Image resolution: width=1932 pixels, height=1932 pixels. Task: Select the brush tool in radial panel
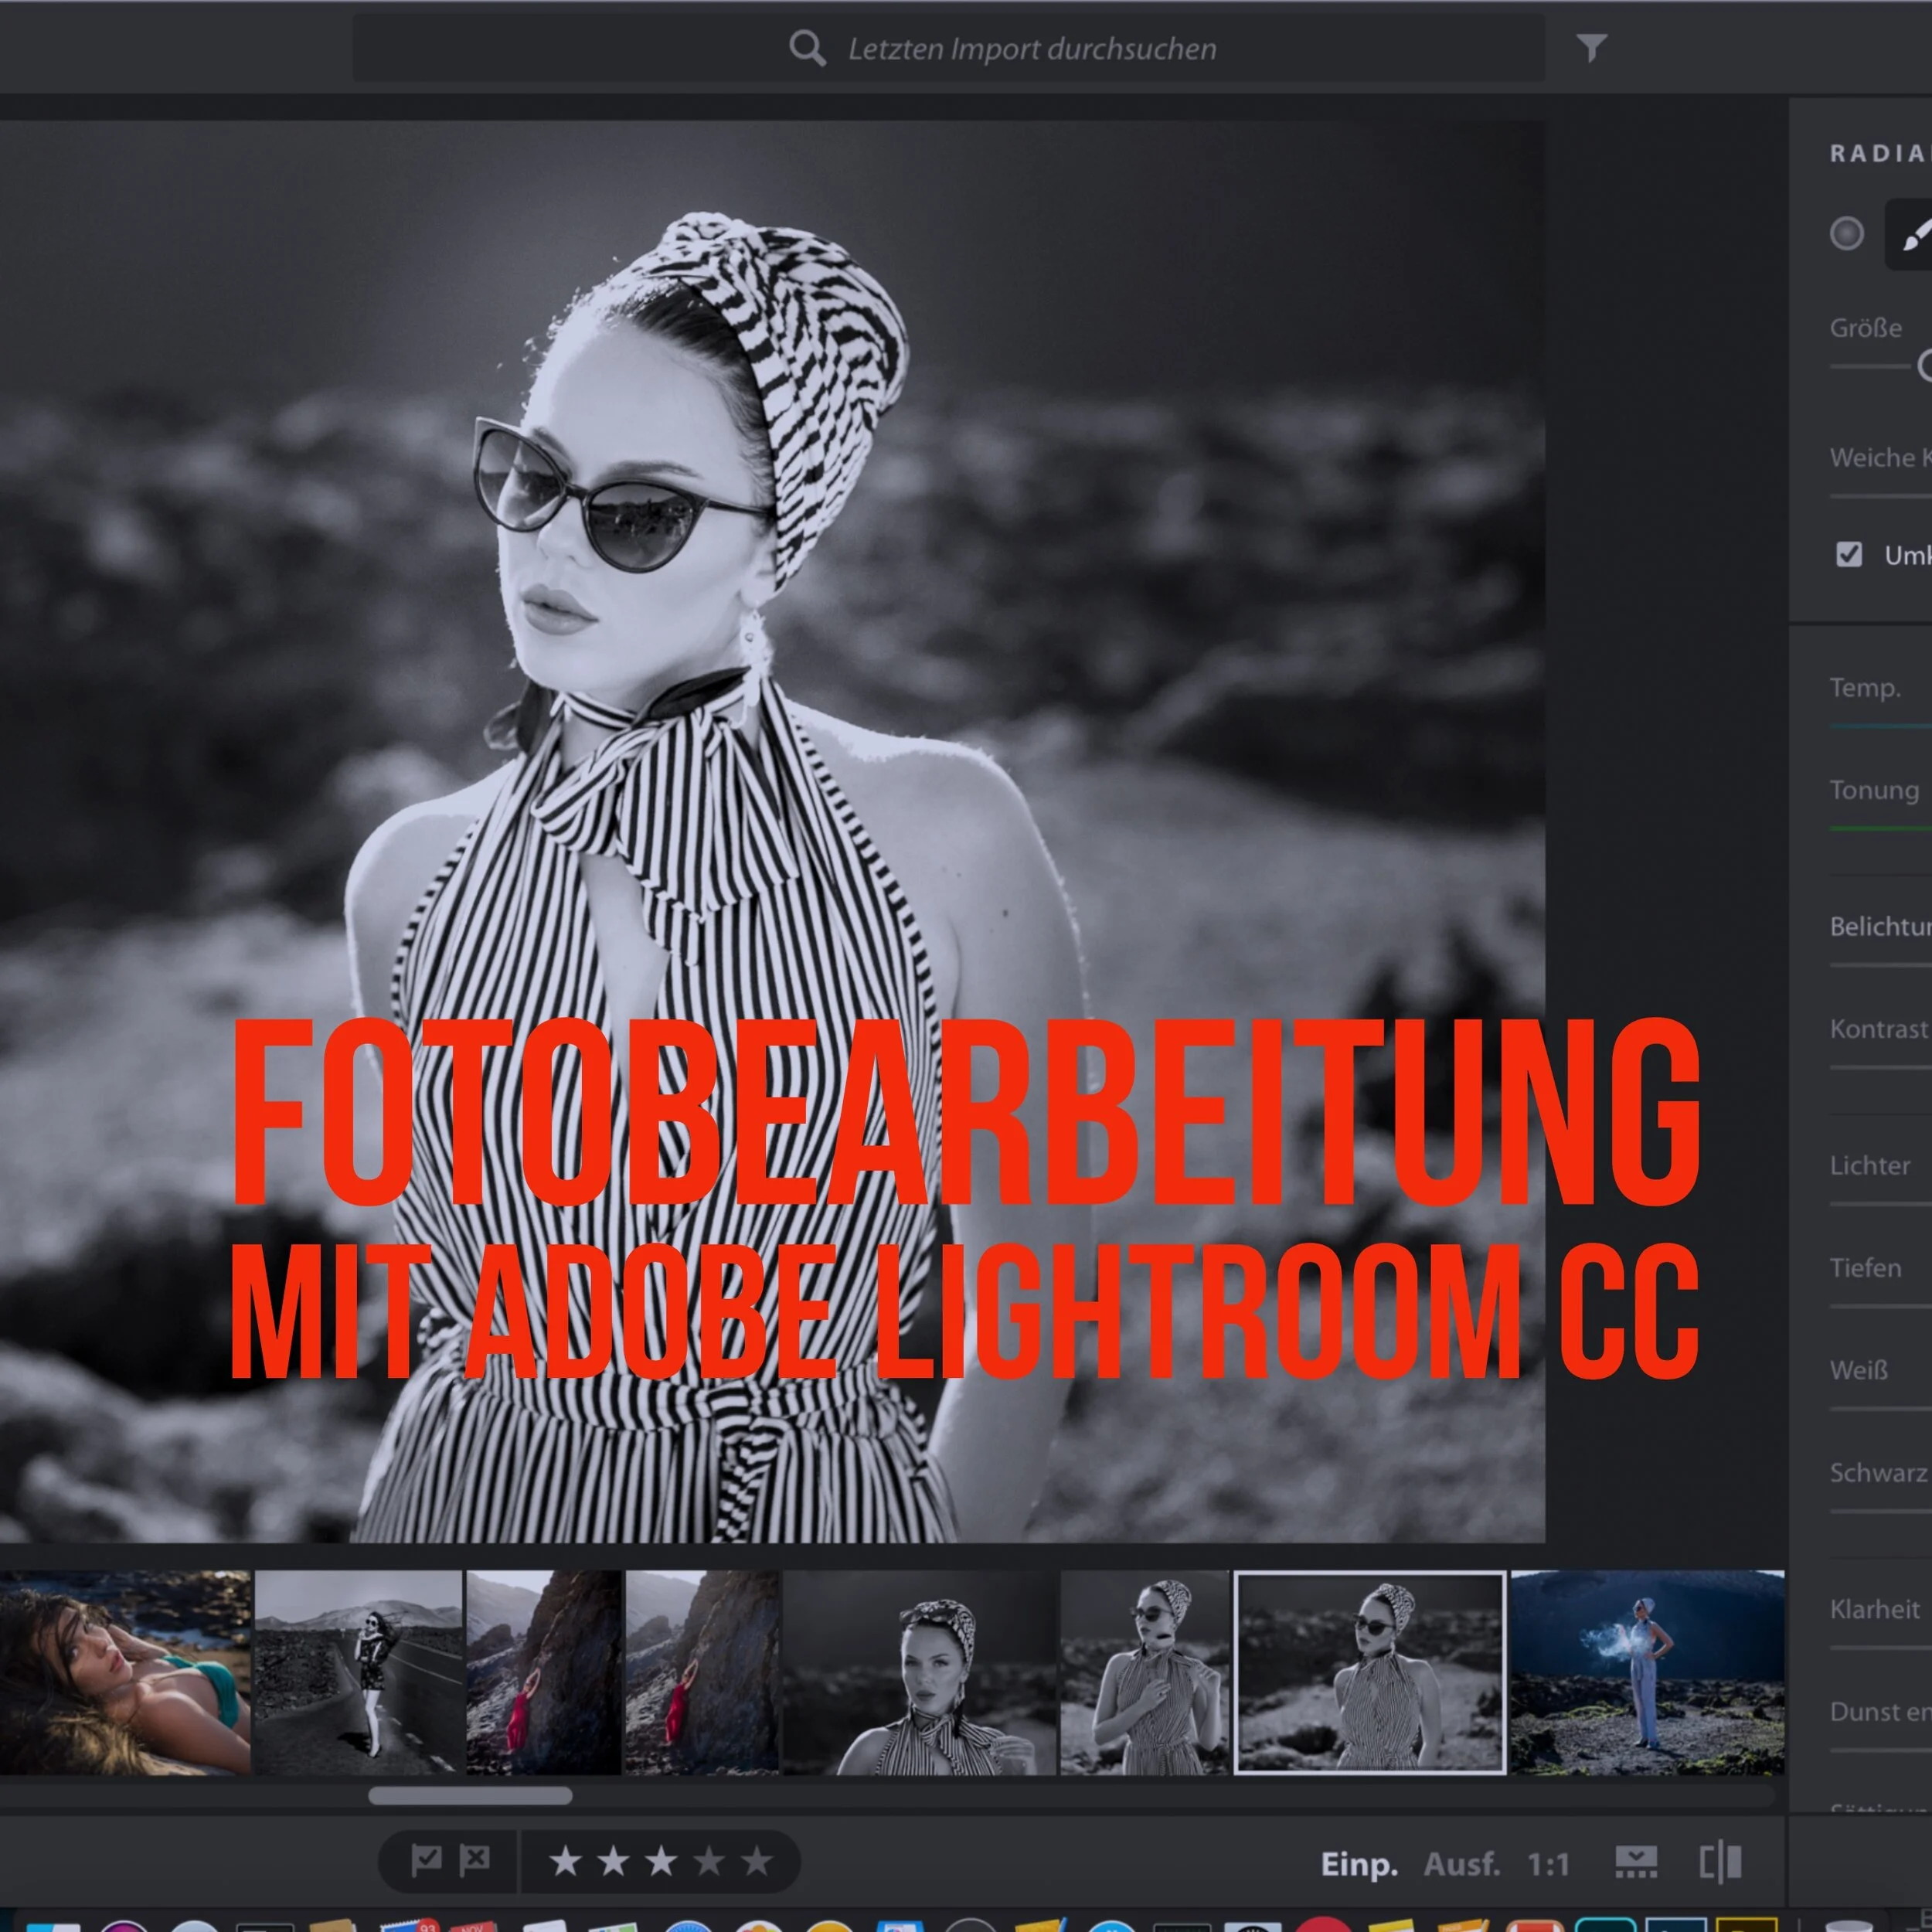point(1913,235)
